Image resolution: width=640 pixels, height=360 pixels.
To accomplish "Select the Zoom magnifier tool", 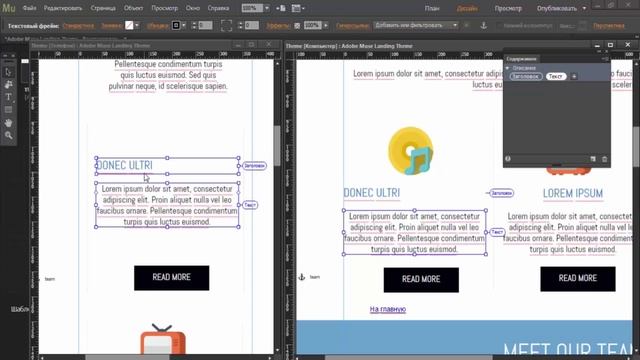I will [8, 135].
